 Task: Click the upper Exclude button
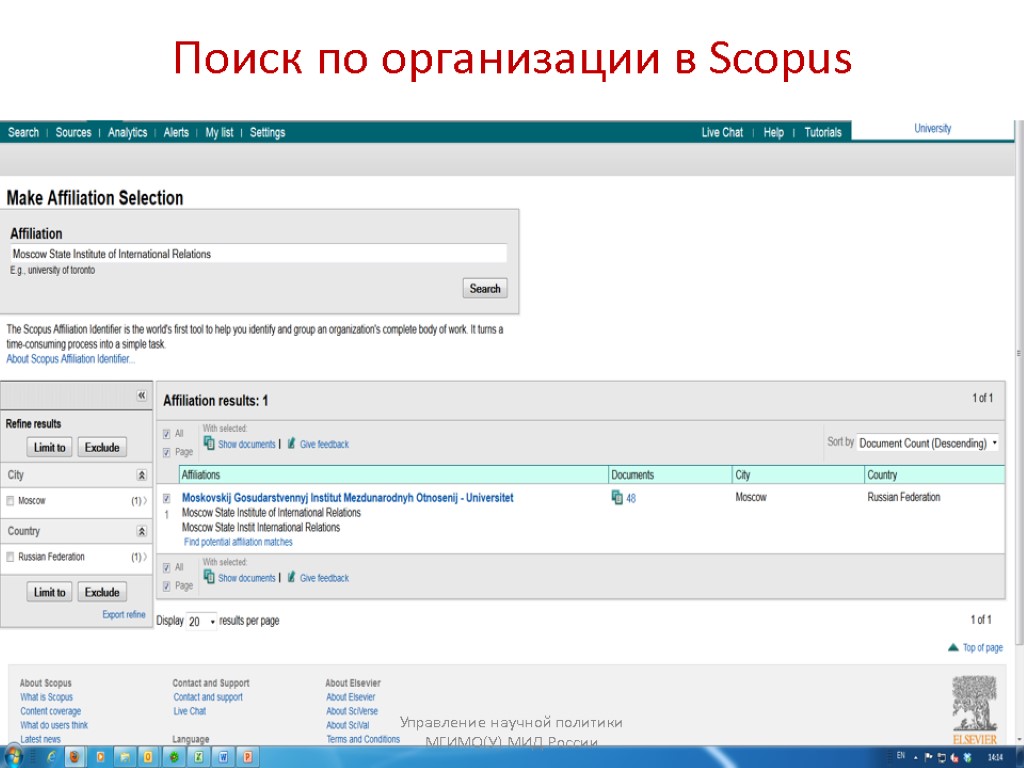click(x=102, y=447)
